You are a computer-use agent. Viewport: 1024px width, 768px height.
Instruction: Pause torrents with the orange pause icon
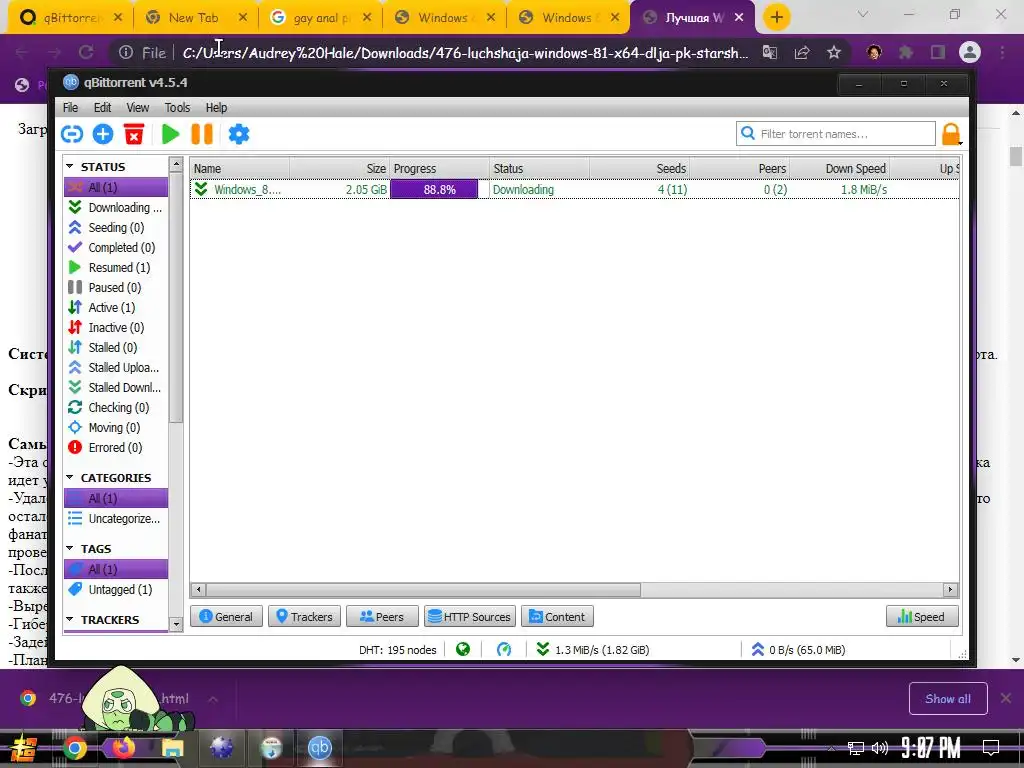click(202, 134)
